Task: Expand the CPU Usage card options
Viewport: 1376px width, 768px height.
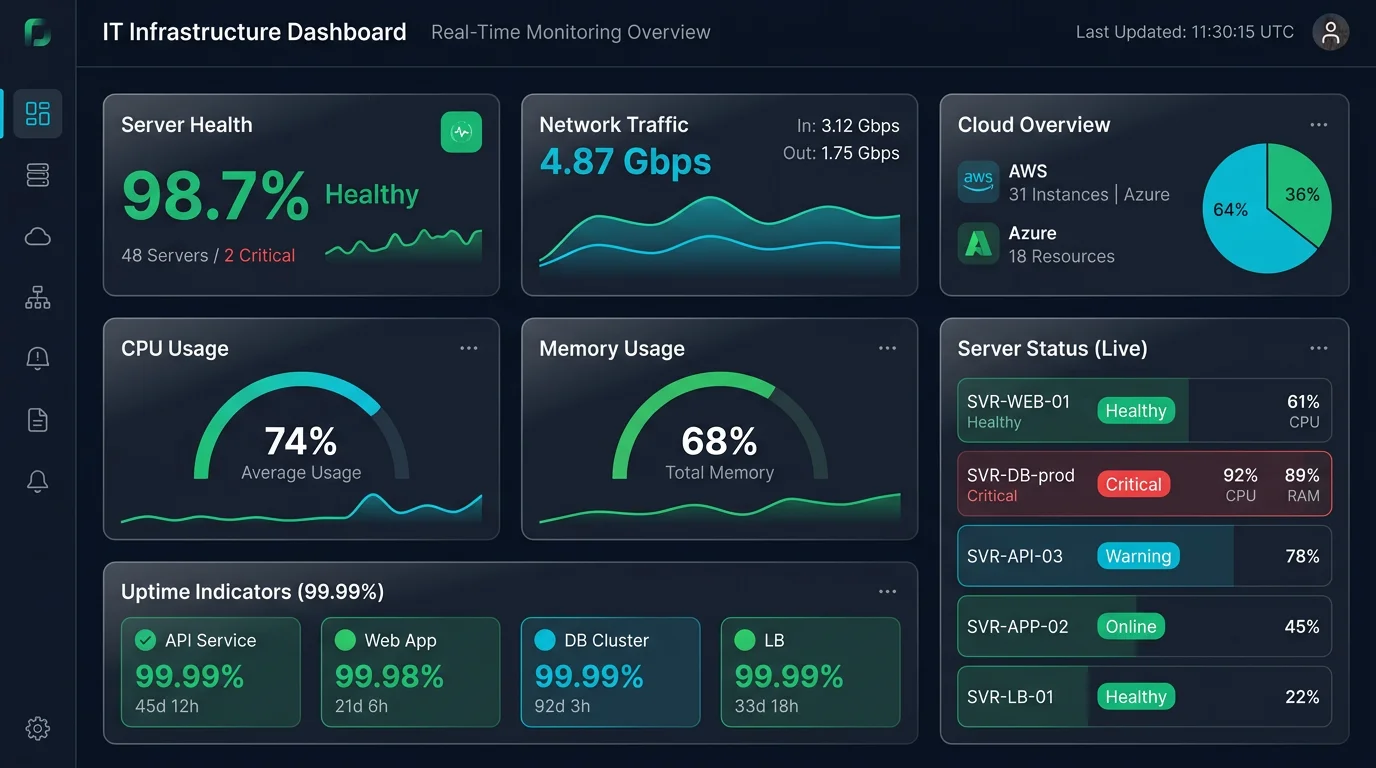Action: coord(468,348)
